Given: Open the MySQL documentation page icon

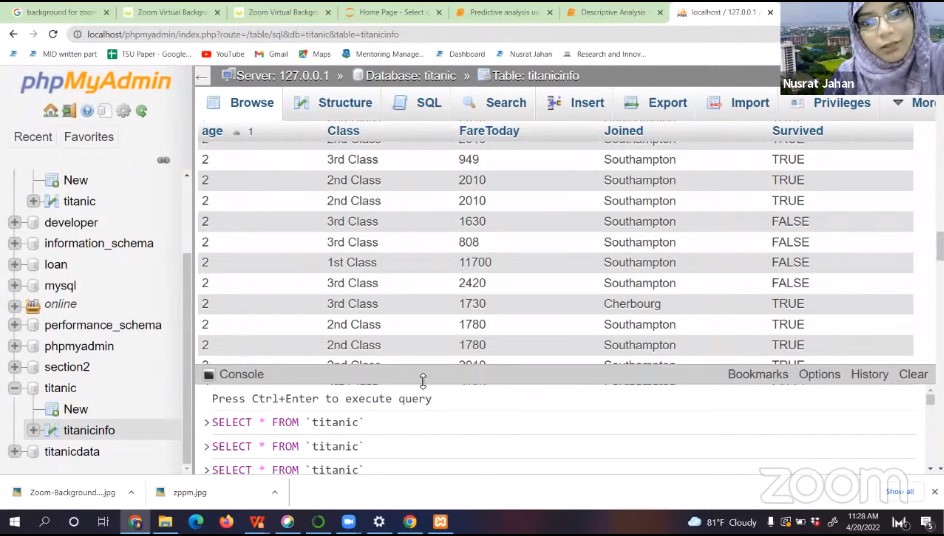Looking at the screenshot, I should (105, 111).
